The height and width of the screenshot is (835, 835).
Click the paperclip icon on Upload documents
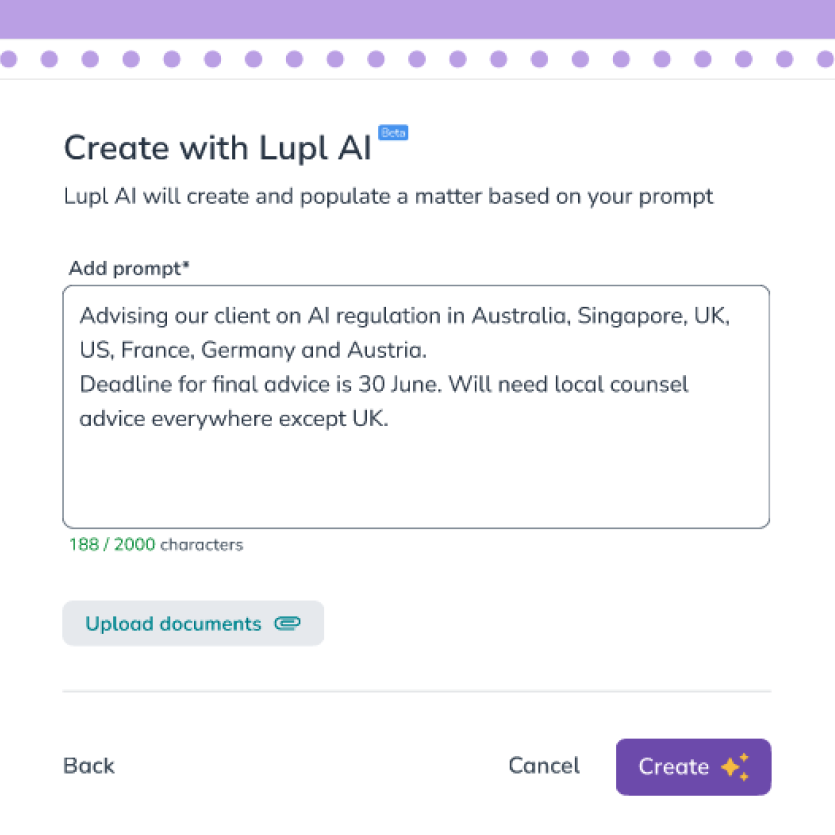pyautogui.click(x=289, y=623)
